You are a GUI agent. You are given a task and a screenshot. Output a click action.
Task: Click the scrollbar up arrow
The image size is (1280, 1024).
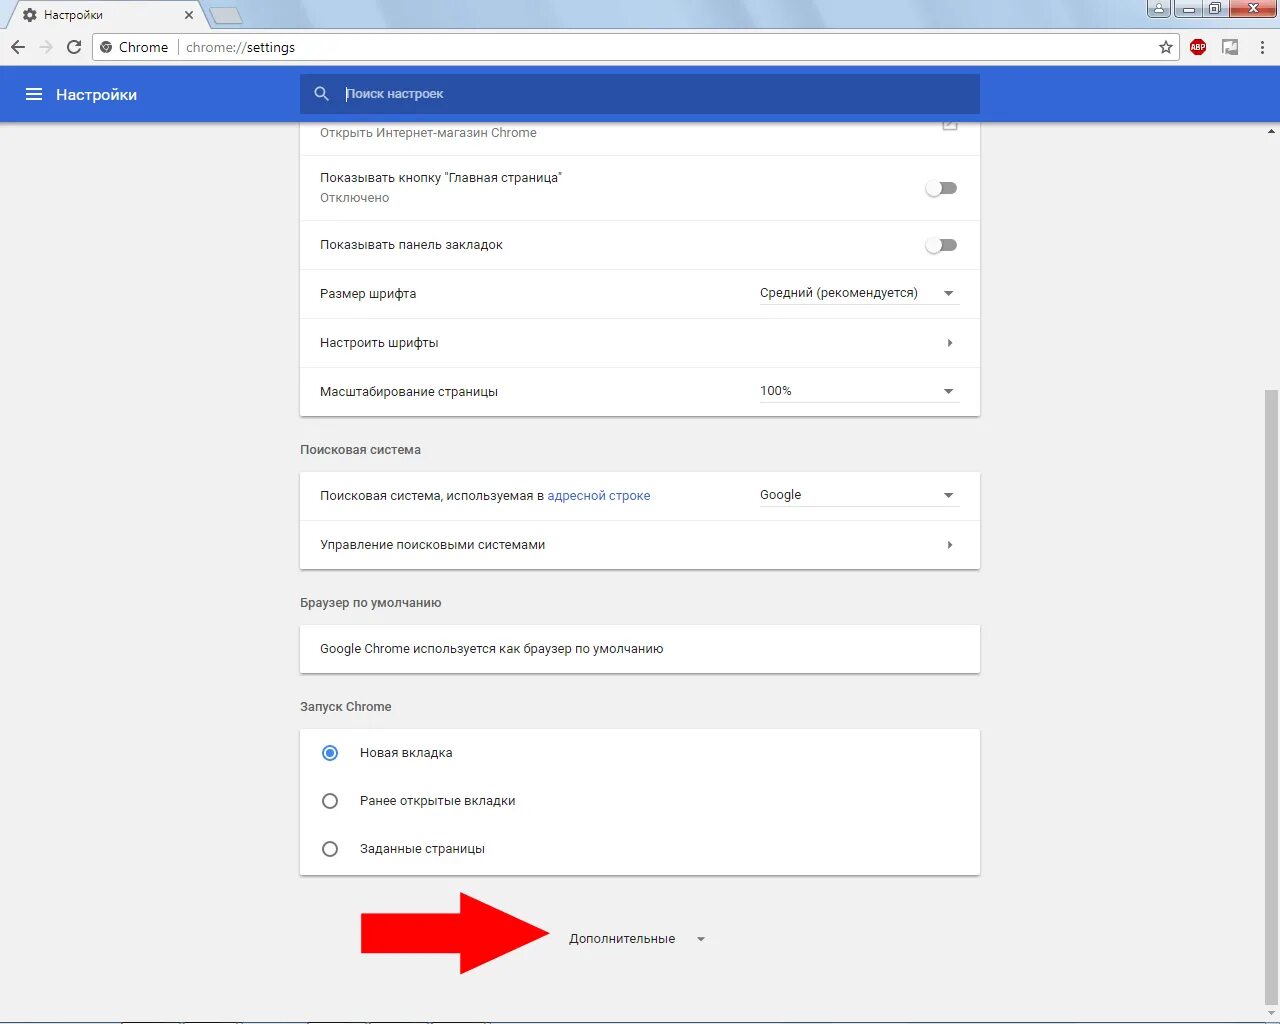coord(1271,131)
